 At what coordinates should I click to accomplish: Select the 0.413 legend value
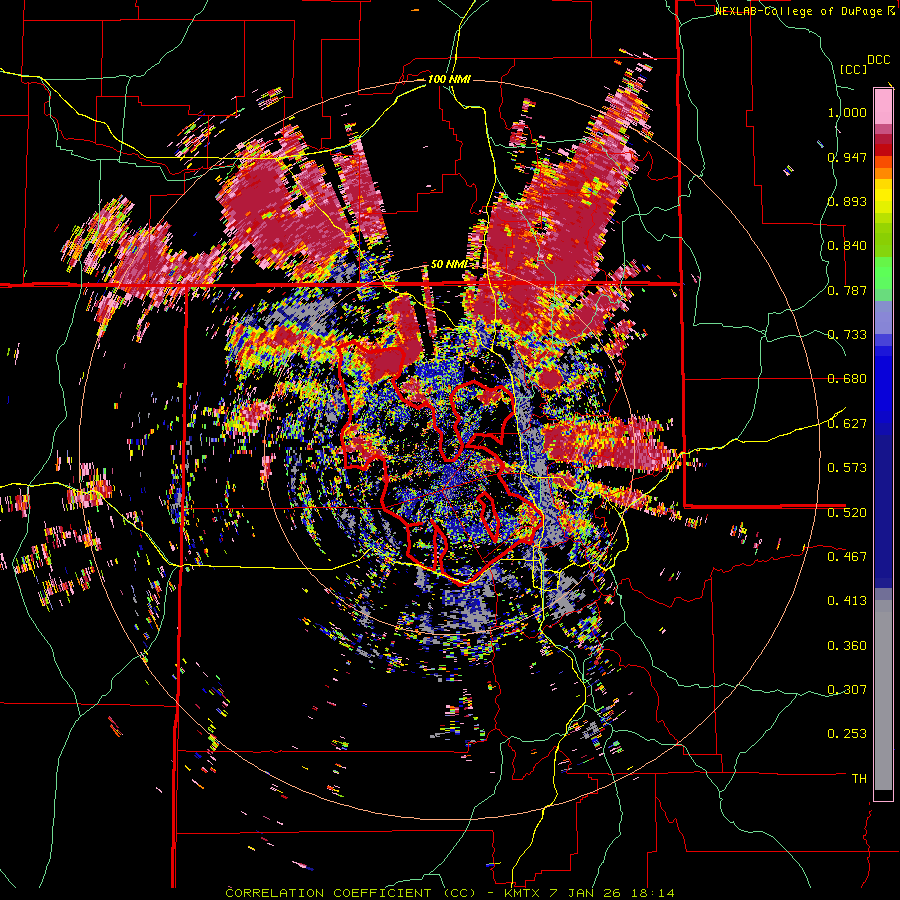coord(847,601)
